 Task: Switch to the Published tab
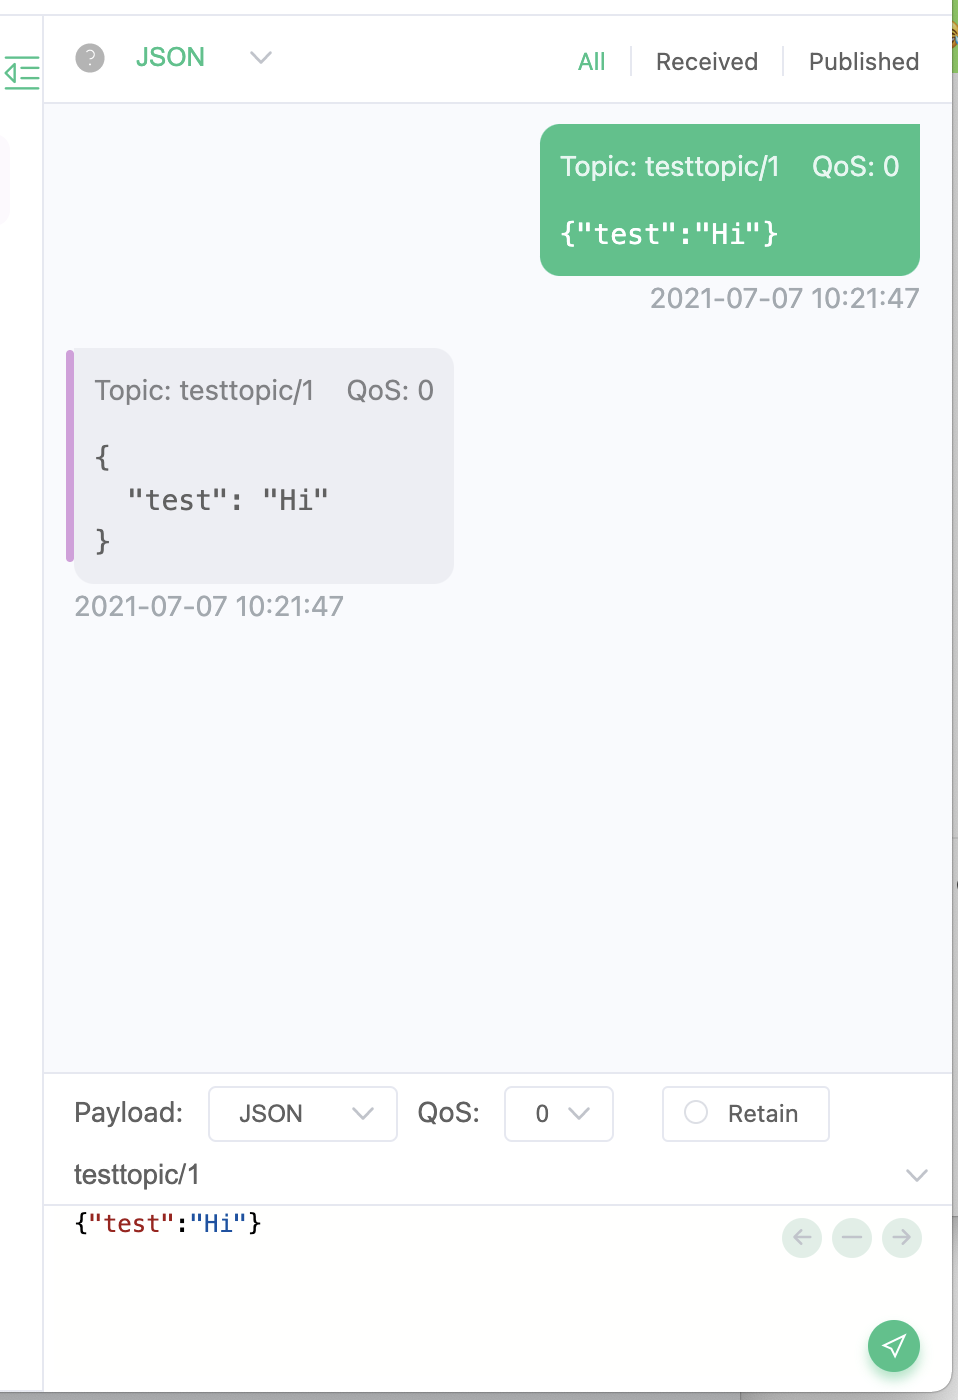(x=863, y=61)
